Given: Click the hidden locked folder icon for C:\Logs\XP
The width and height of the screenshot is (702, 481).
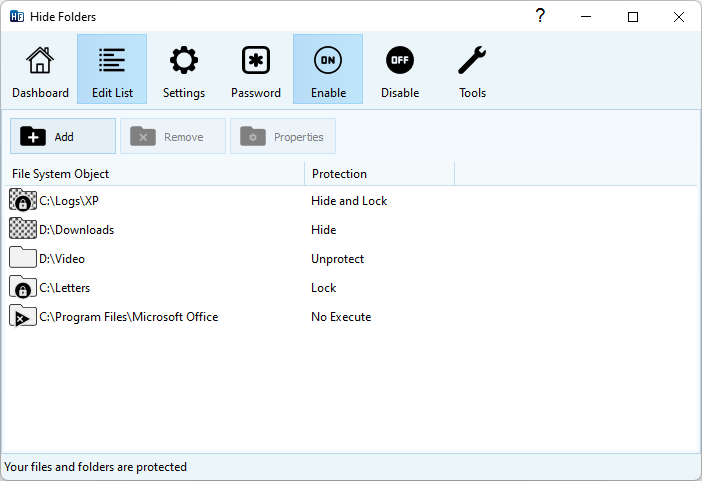Looking at the screenshot, I should click(22, 200).
